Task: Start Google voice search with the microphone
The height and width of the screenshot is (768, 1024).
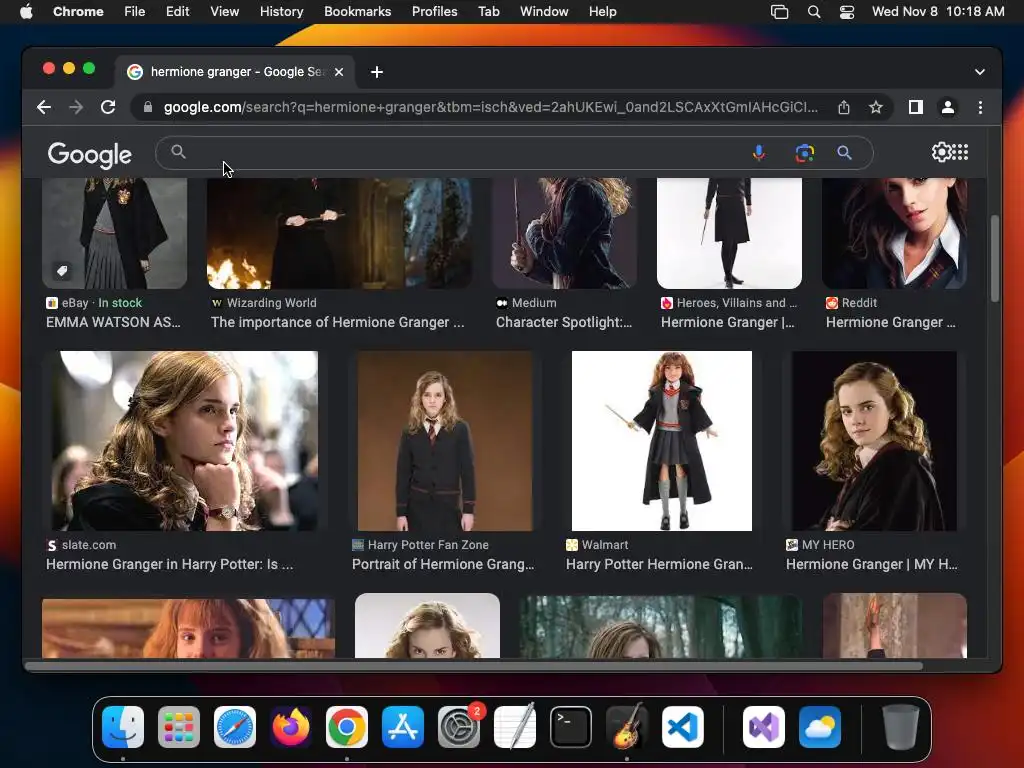Action: coord(759,153)
